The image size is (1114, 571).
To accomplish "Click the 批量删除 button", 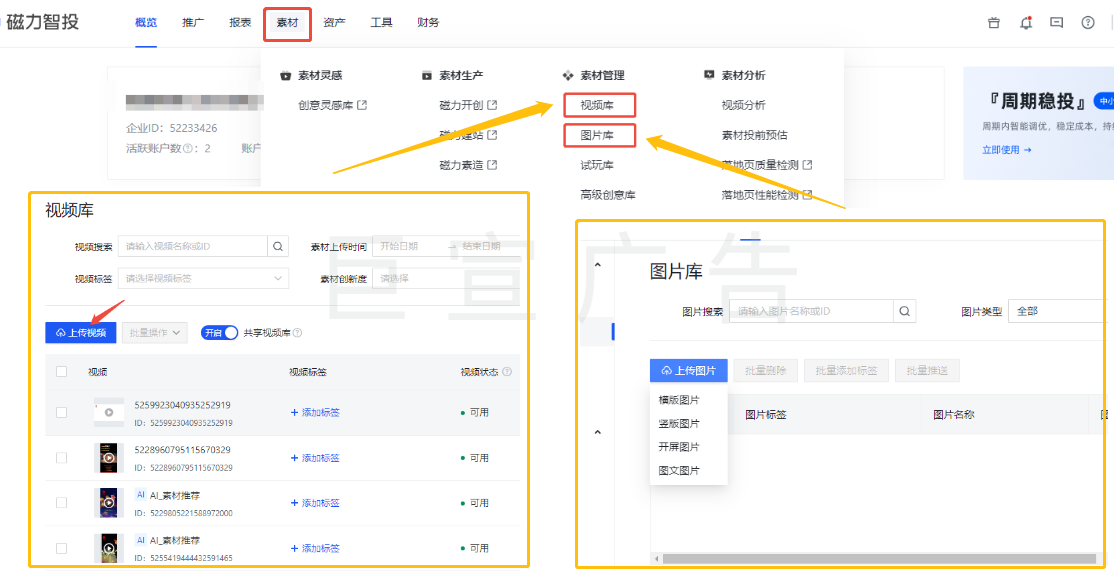I will pos(766,370).
